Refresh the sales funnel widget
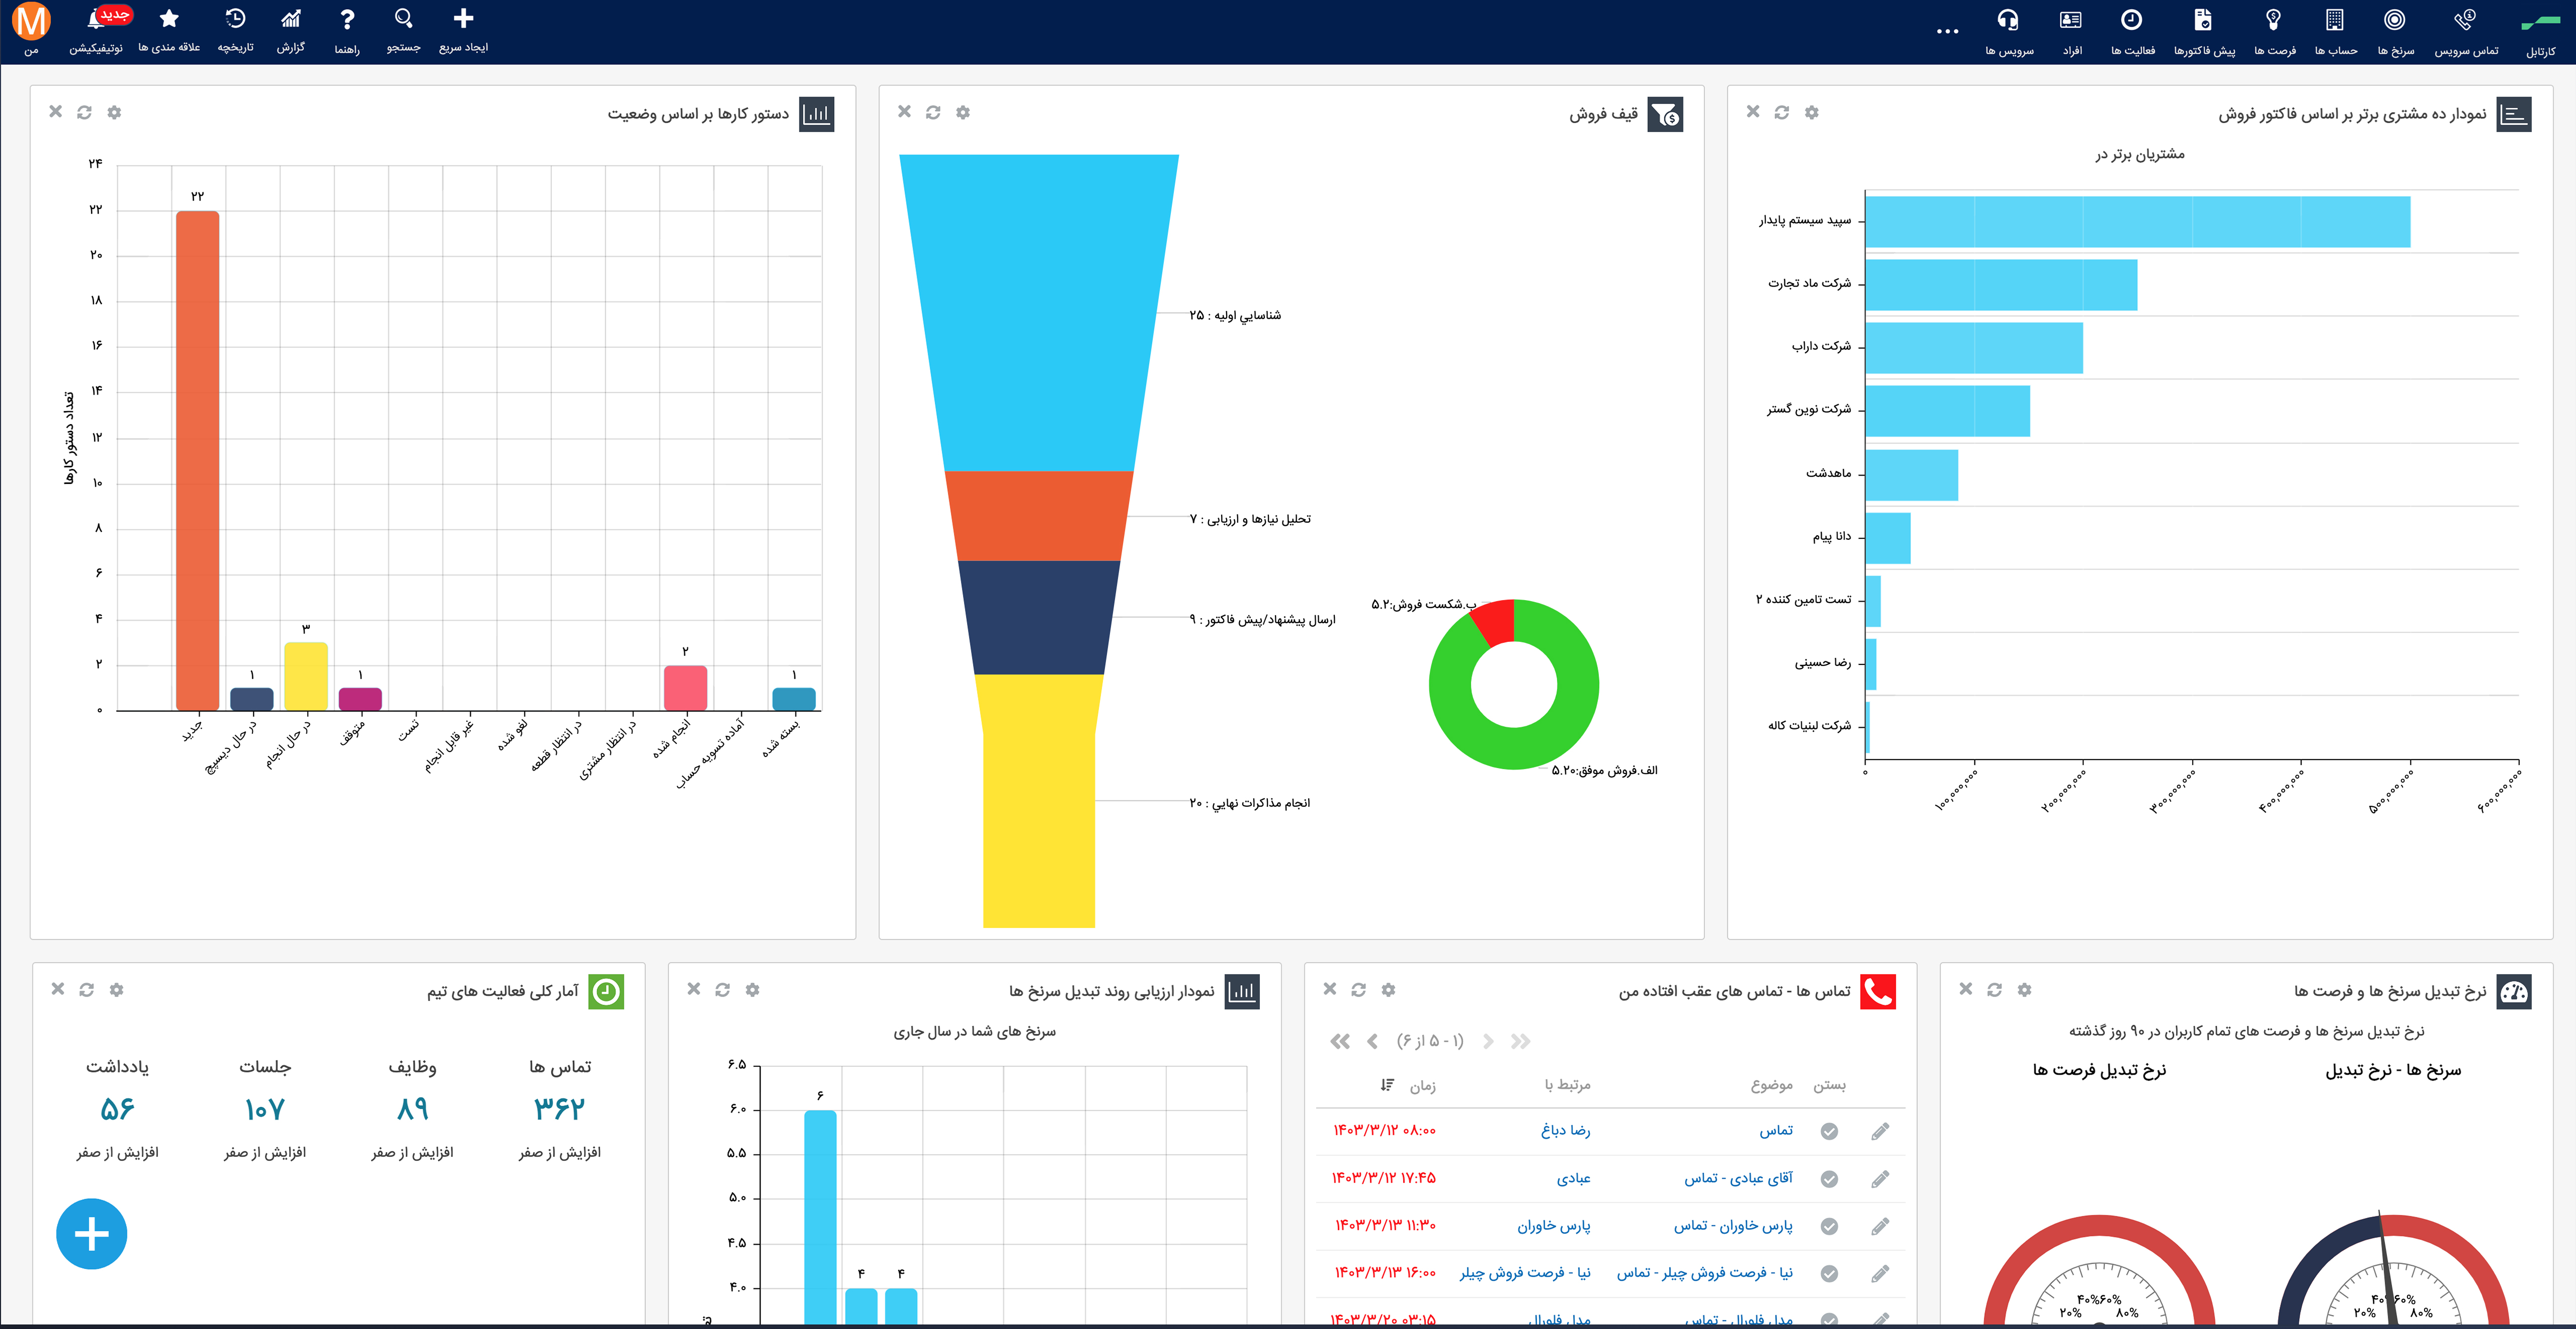This screenshot has width=2576, height=1329. 933,112
